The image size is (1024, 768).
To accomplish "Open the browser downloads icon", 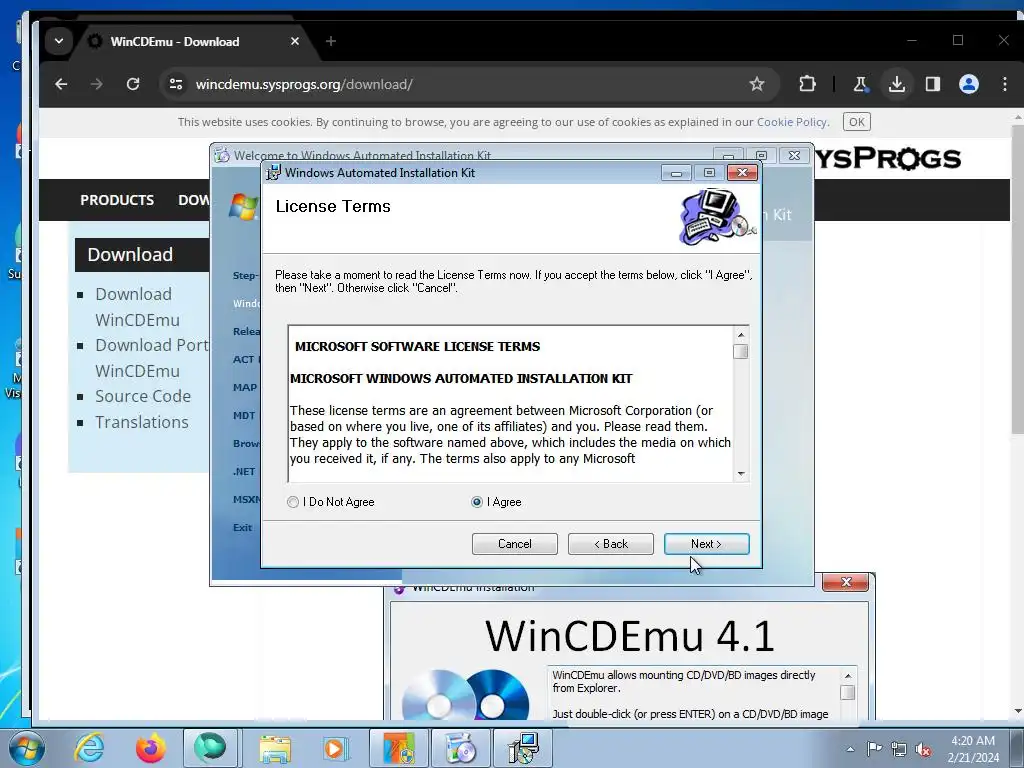I will point(897,84).
